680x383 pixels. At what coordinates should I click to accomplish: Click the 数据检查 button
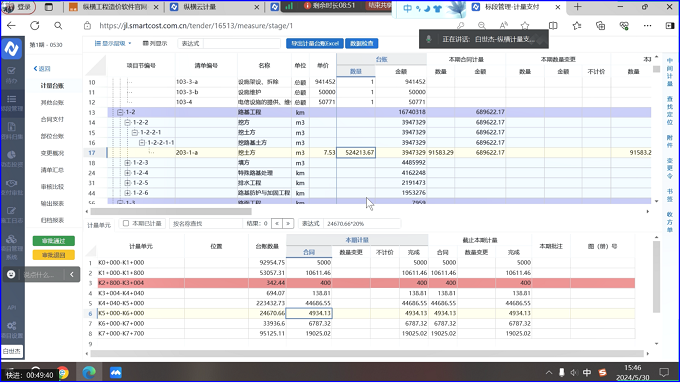click(x=362, y=43)
